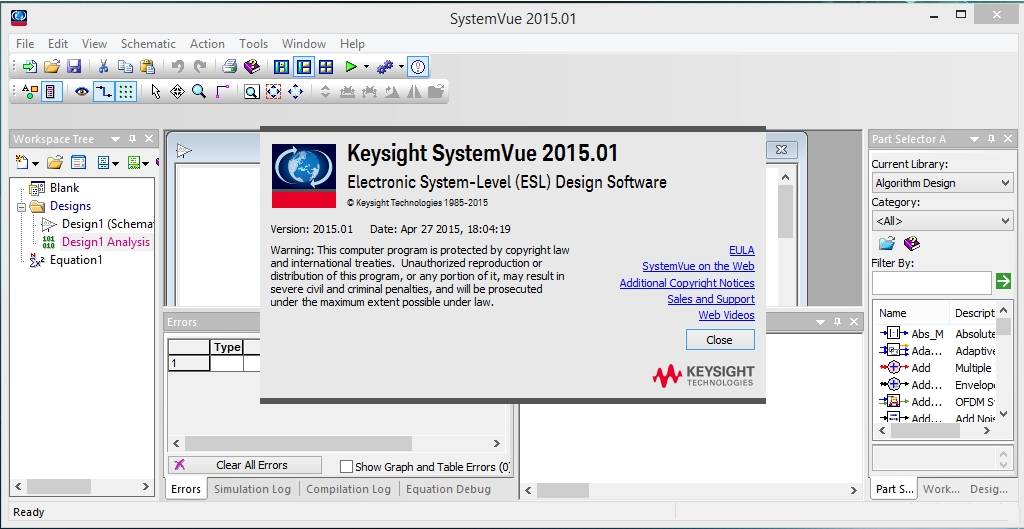Open the Tools menu

(253, 44)
